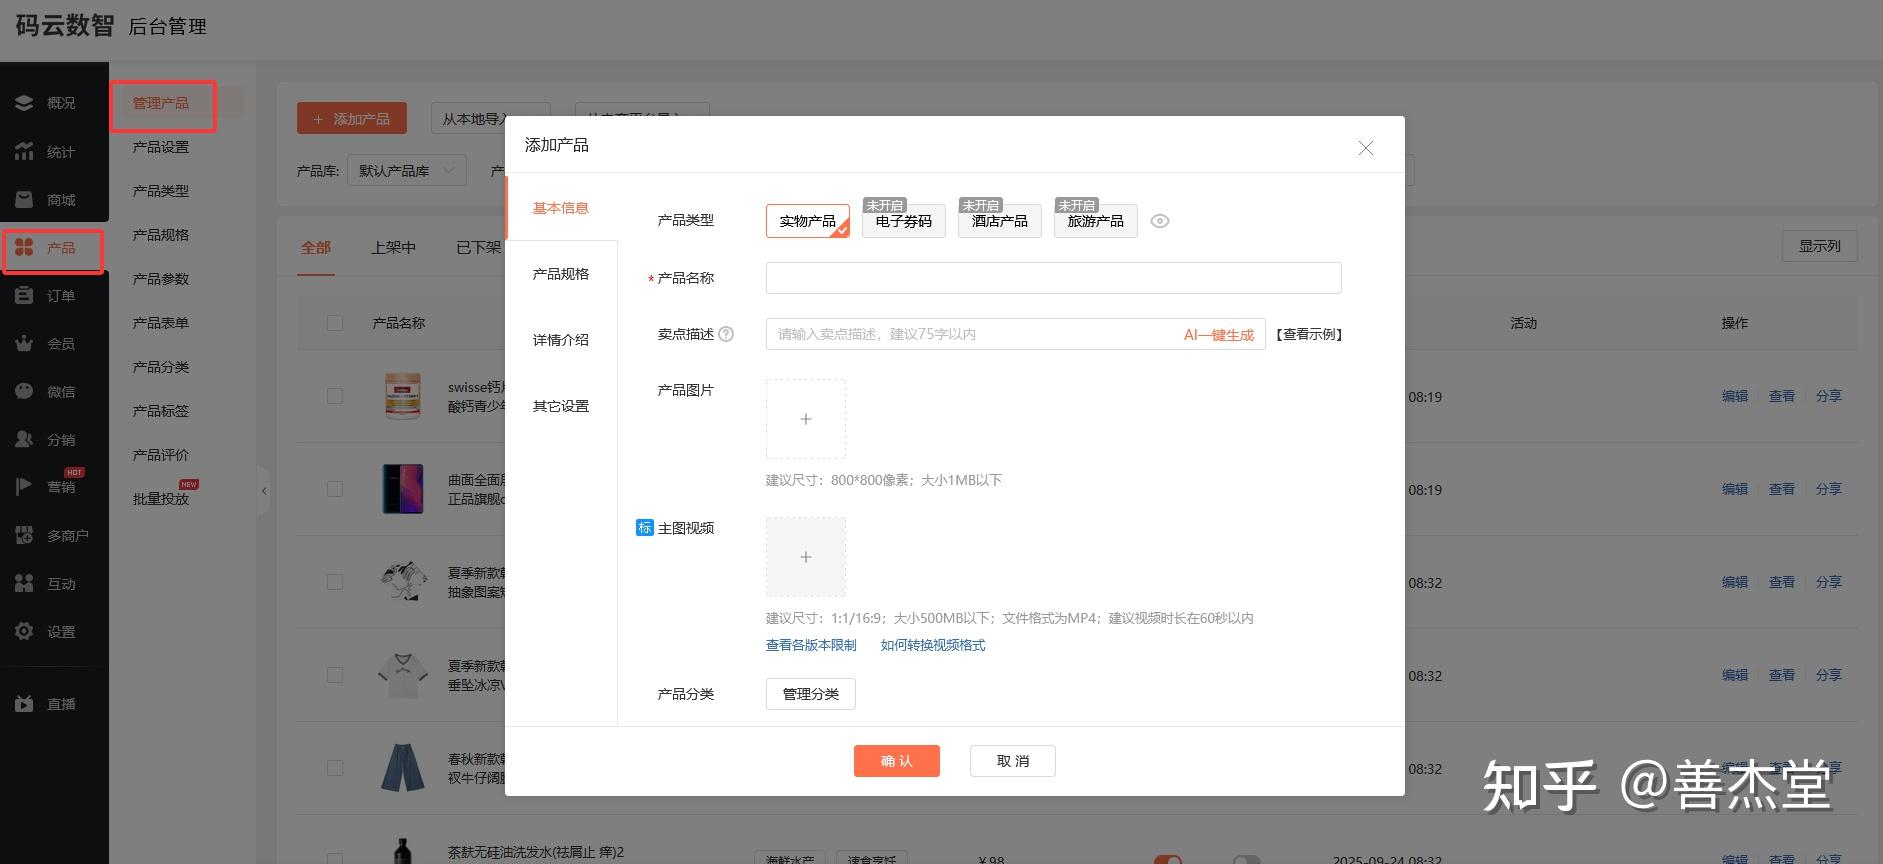Select the 产品 sidebar icon
The height and width of the screenshot is (864, 1883).
click(25, 247)
